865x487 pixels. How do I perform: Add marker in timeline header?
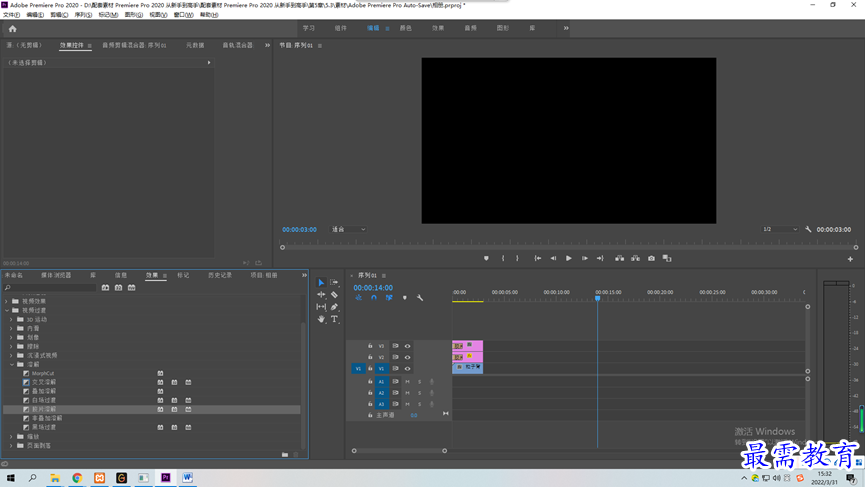pos(404,298)
